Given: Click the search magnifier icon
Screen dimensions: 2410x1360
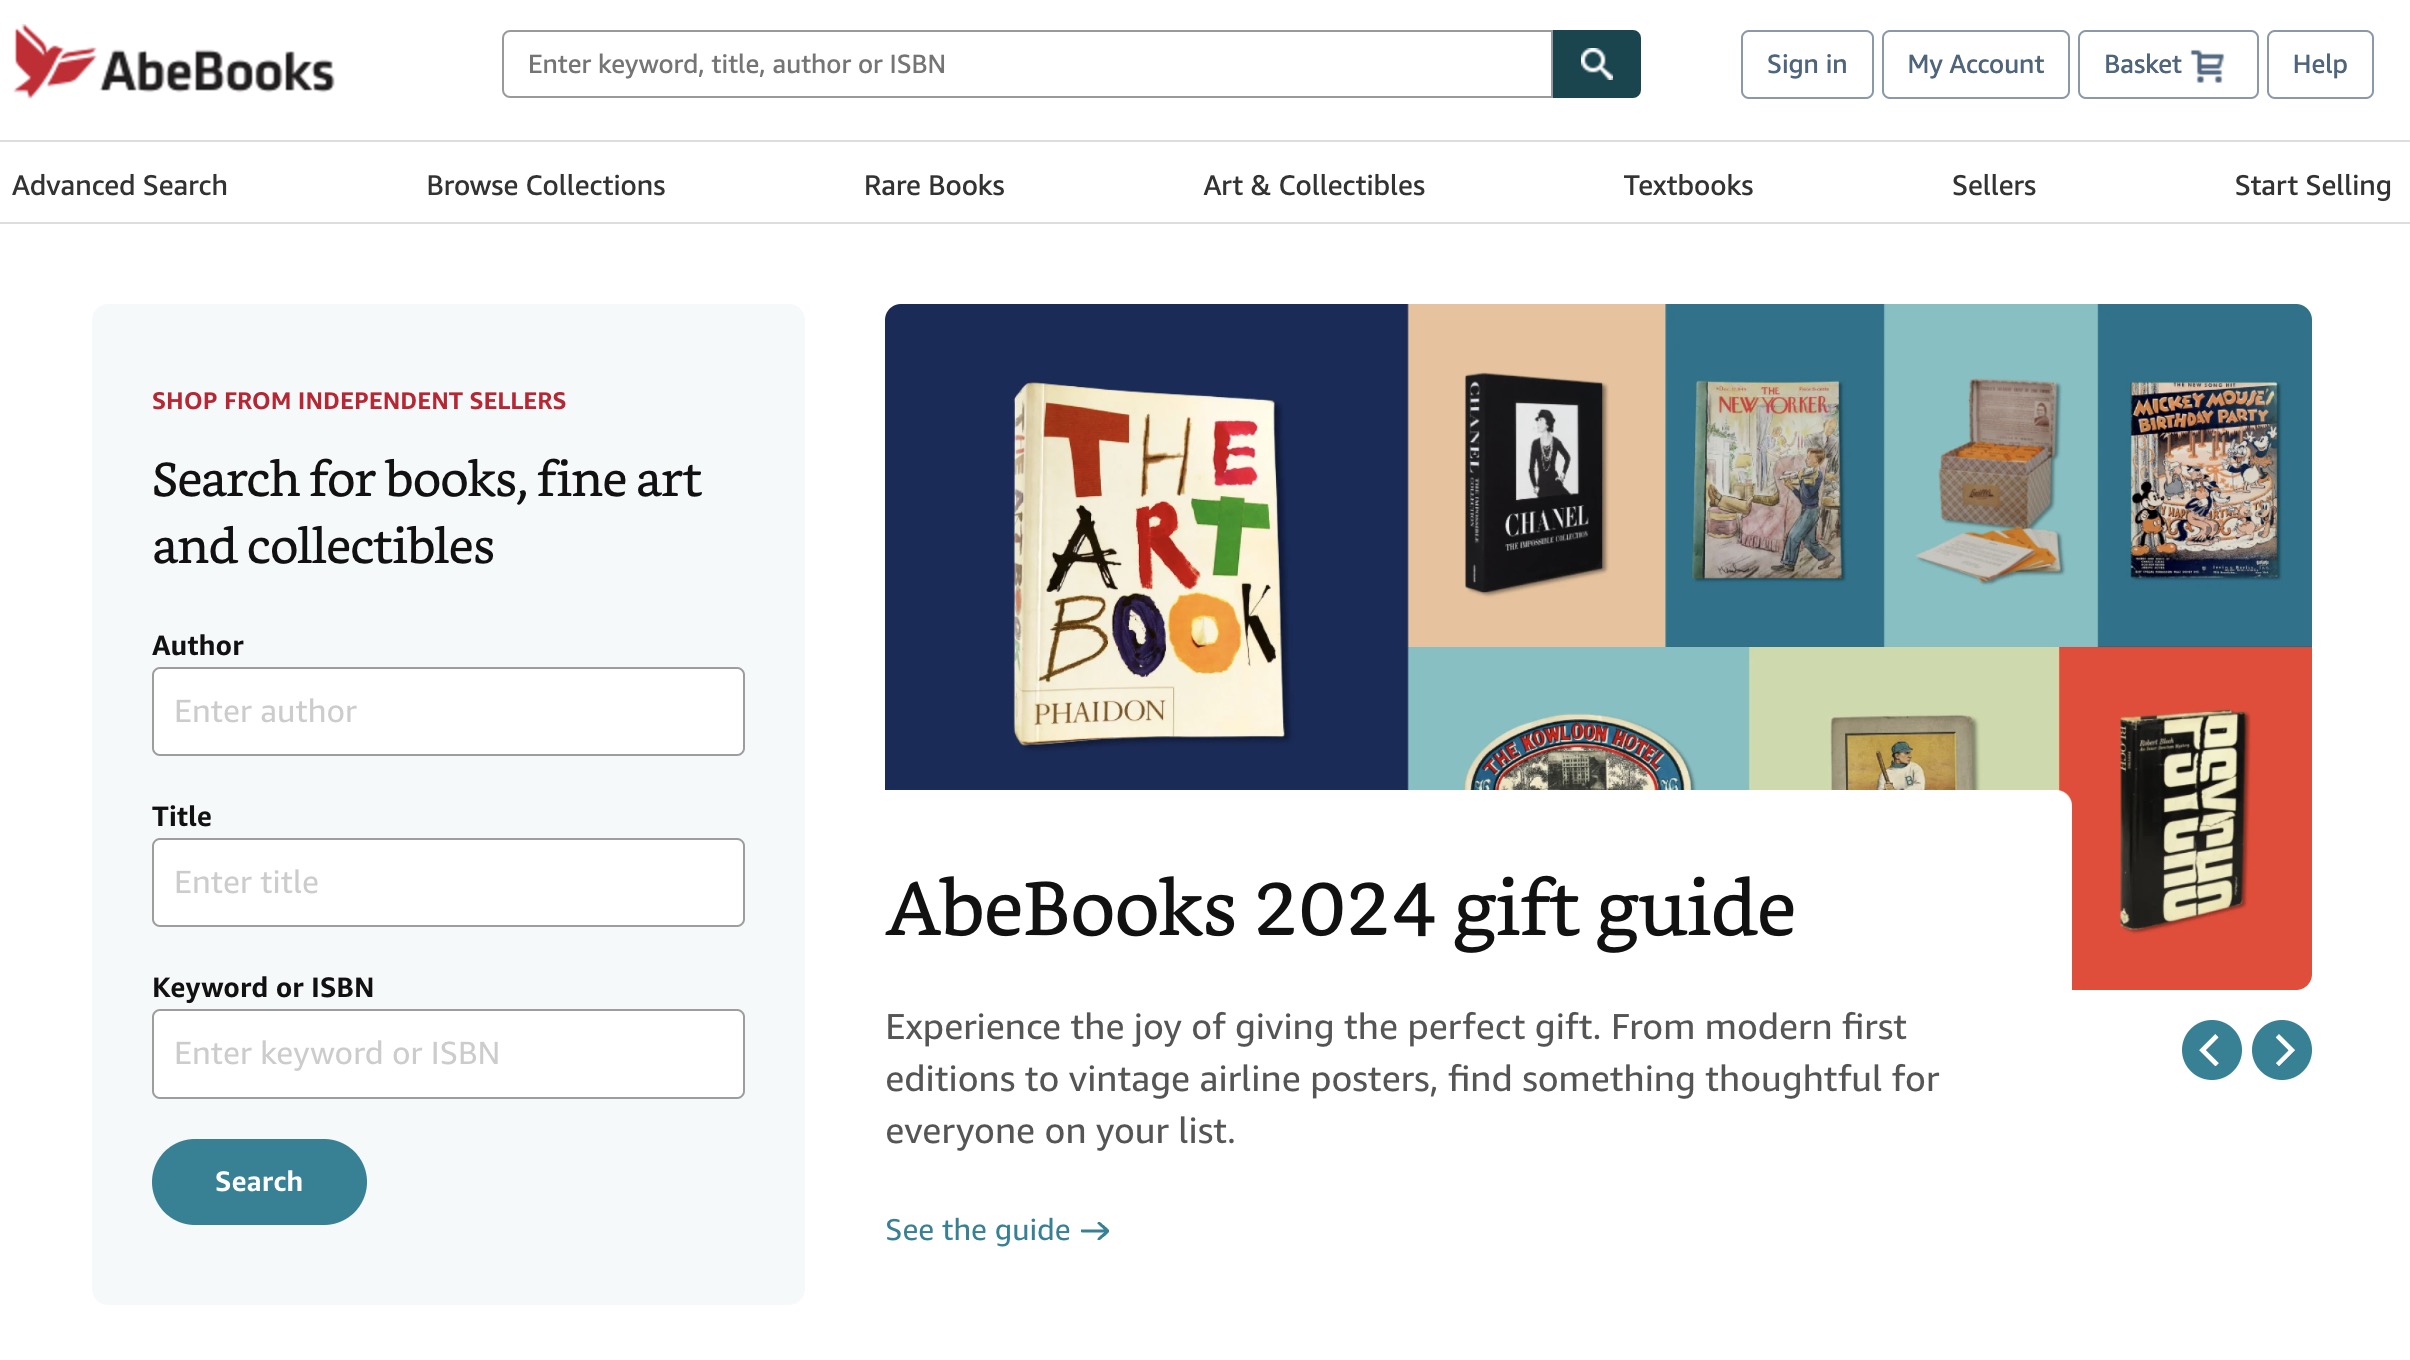Looking at the screenshot, I should (x=1596, y=65).
